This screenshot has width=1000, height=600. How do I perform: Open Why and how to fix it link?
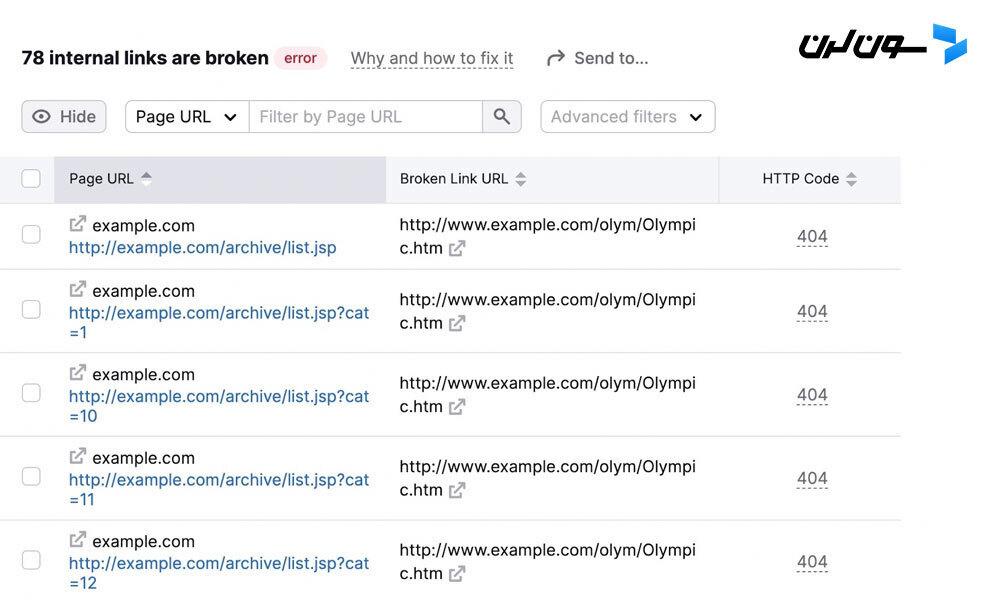point(432,59)
